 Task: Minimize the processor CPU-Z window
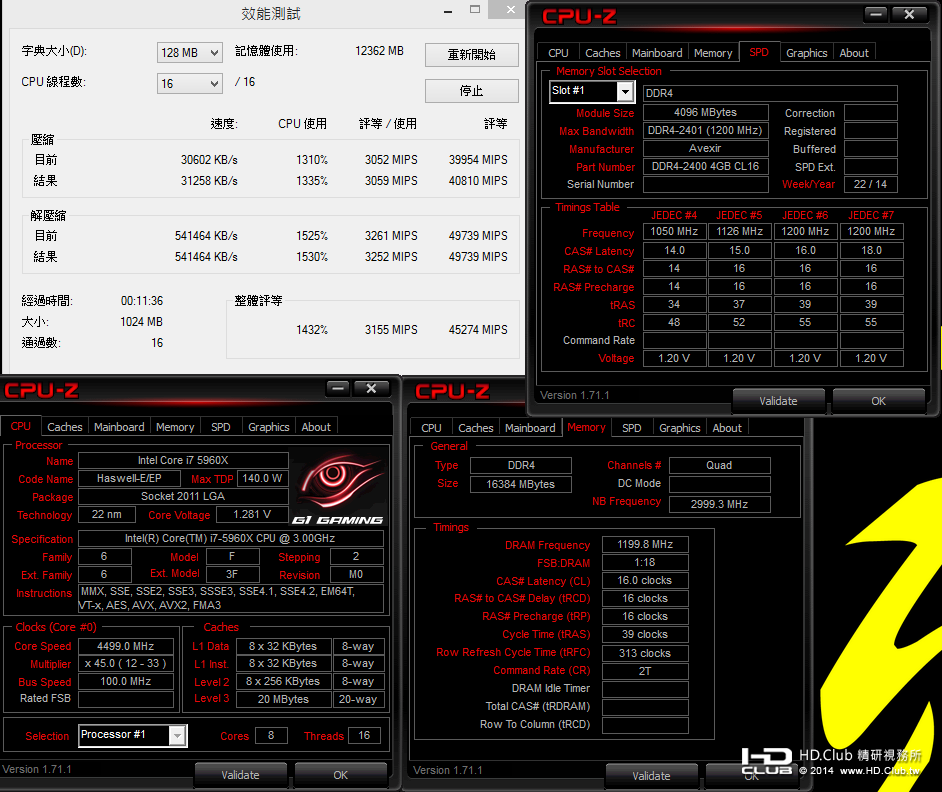[338, 389]
